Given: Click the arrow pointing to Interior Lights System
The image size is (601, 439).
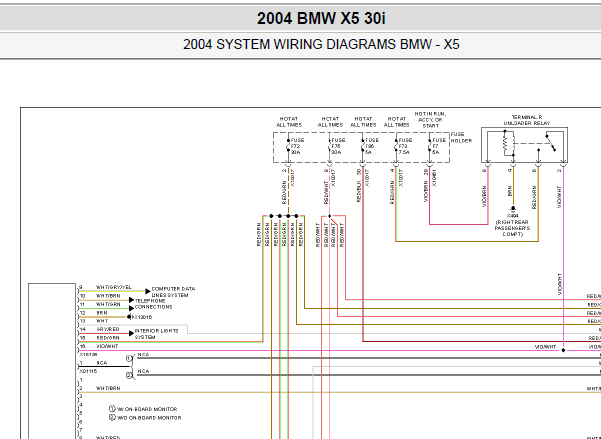Looking at the screenshot, I should [131, 333].
